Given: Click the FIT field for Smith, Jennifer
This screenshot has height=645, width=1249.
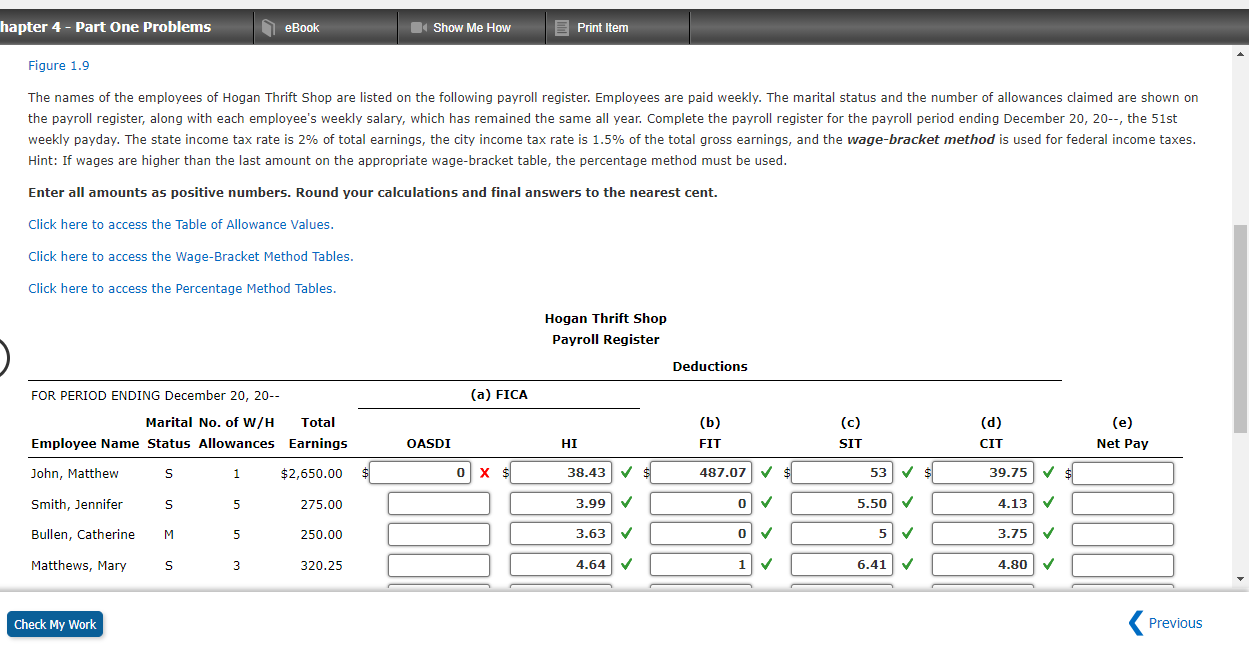Looking at the screenshot, I should point(702,504).
